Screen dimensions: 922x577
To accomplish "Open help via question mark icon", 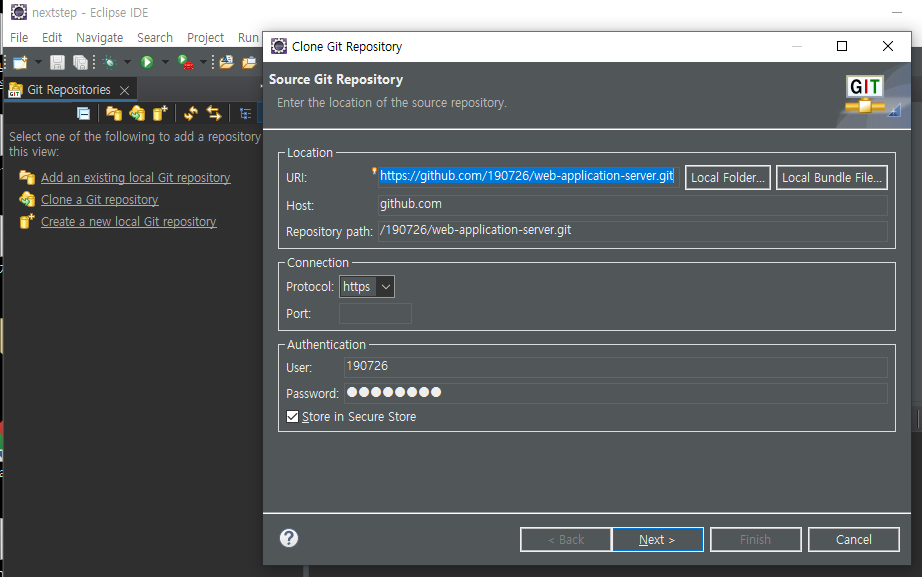I will click(289, 538).
